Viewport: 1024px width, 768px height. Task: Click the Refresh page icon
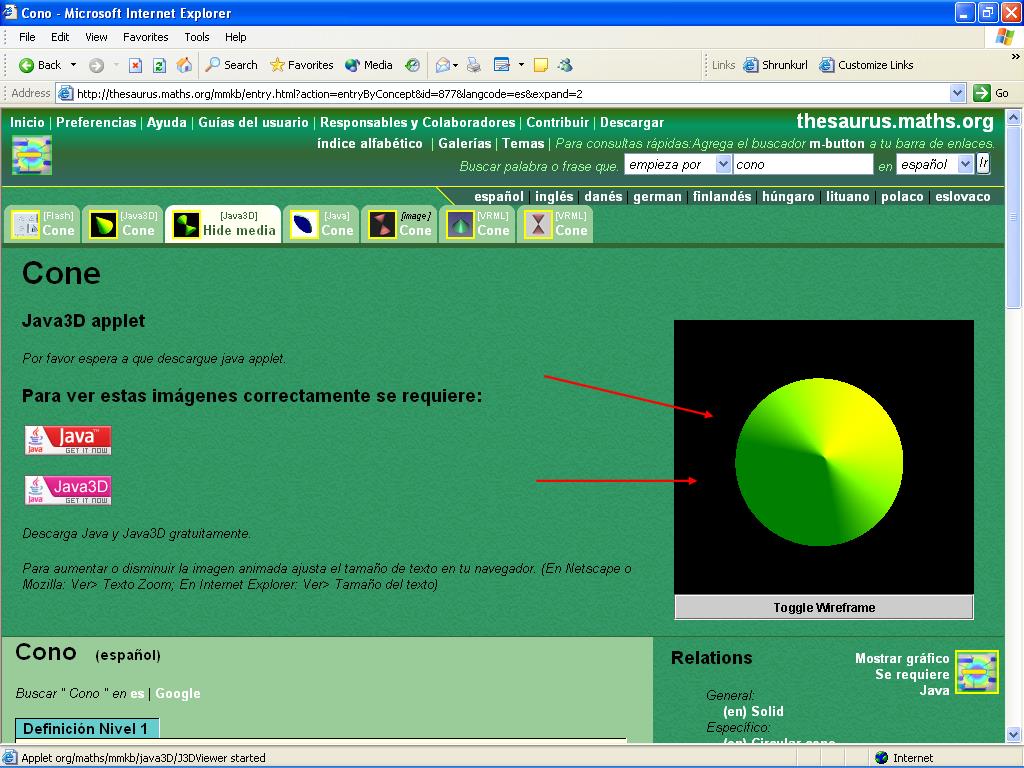tap(159, 65)
